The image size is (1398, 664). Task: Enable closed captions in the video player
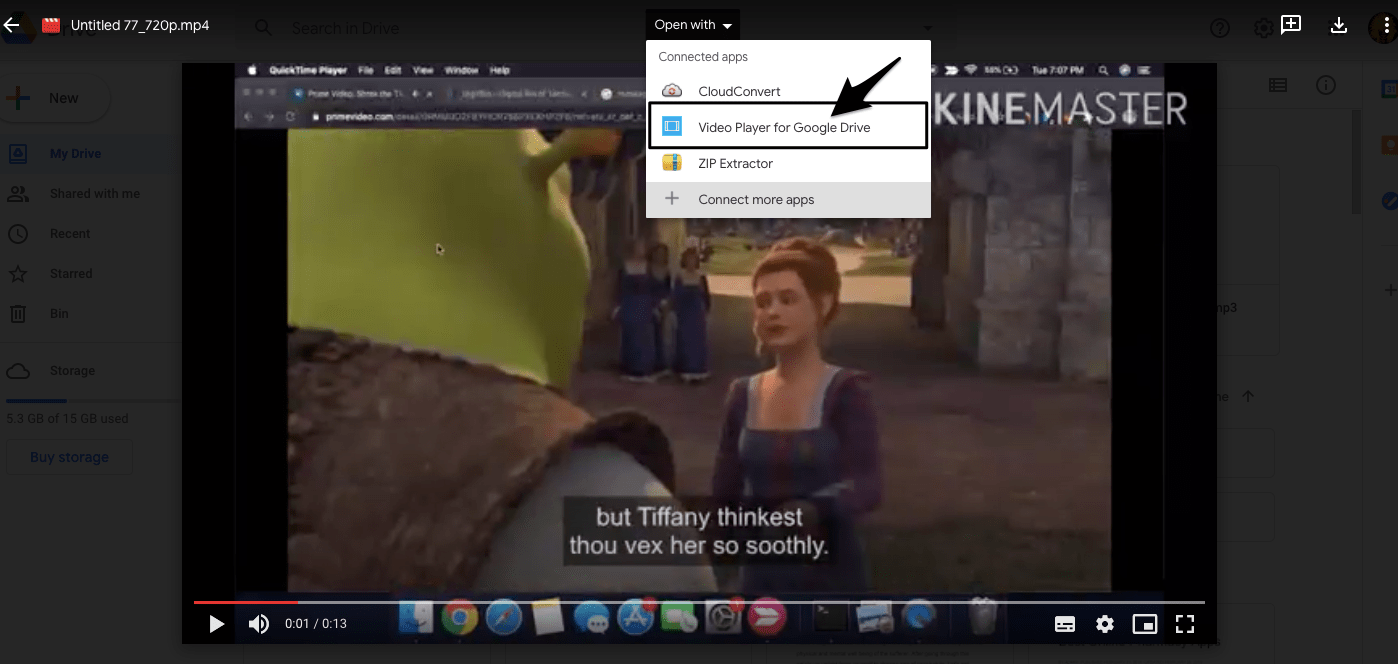click(1064, 623)
